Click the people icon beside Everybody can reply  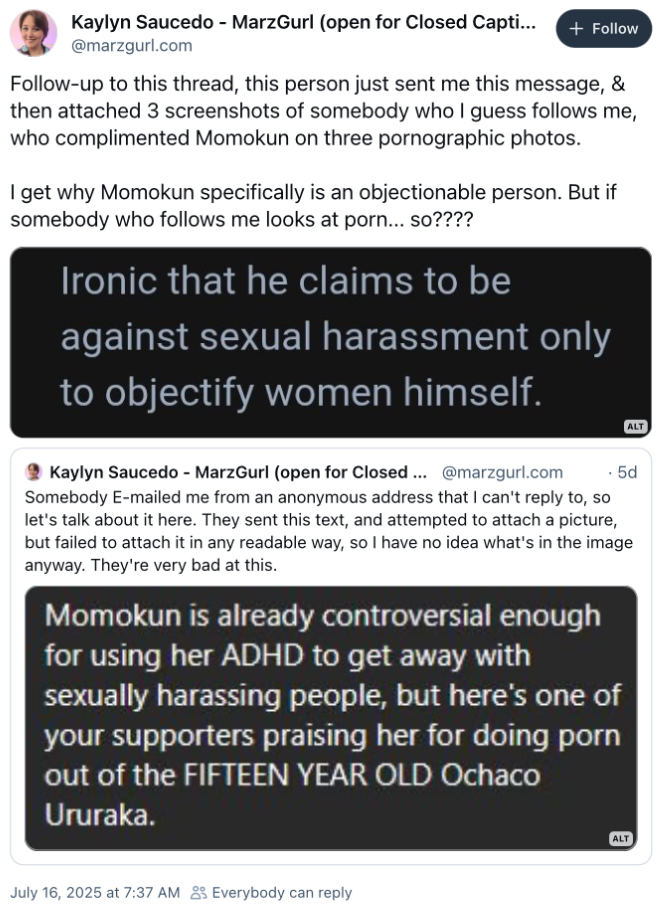tap(198, 892)
